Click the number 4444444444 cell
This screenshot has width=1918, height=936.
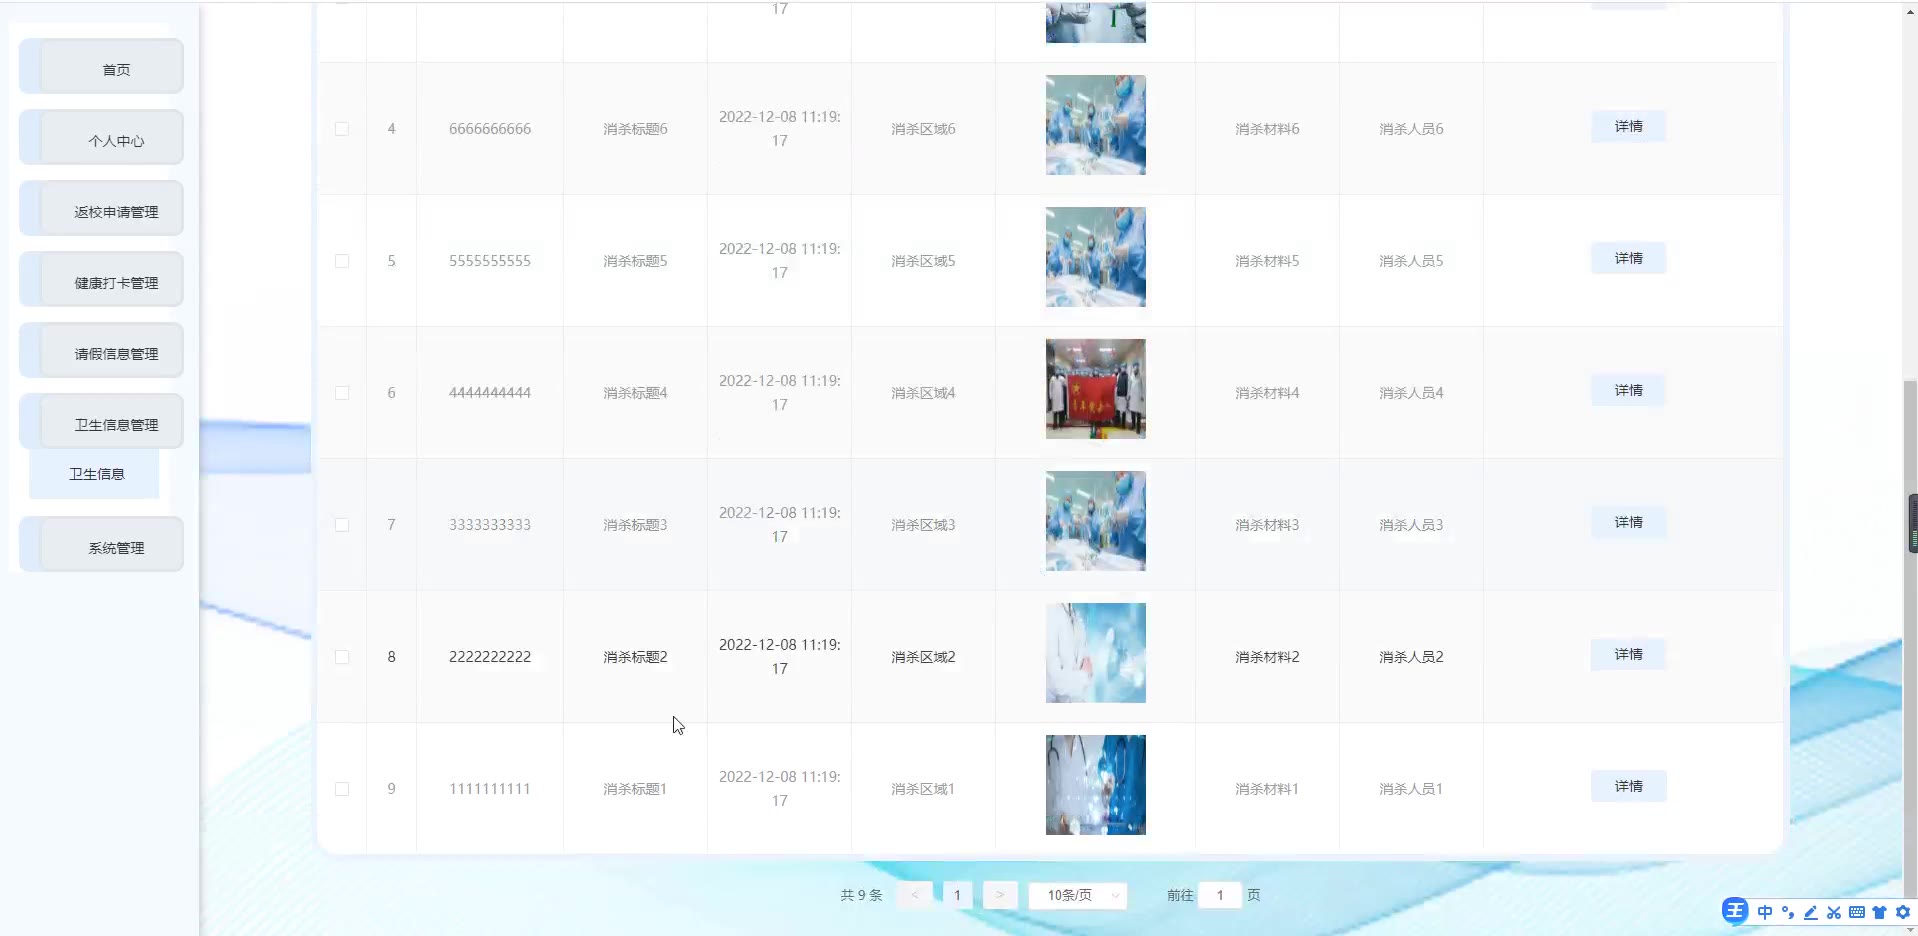pyautogui.click(x=490, y=393)
